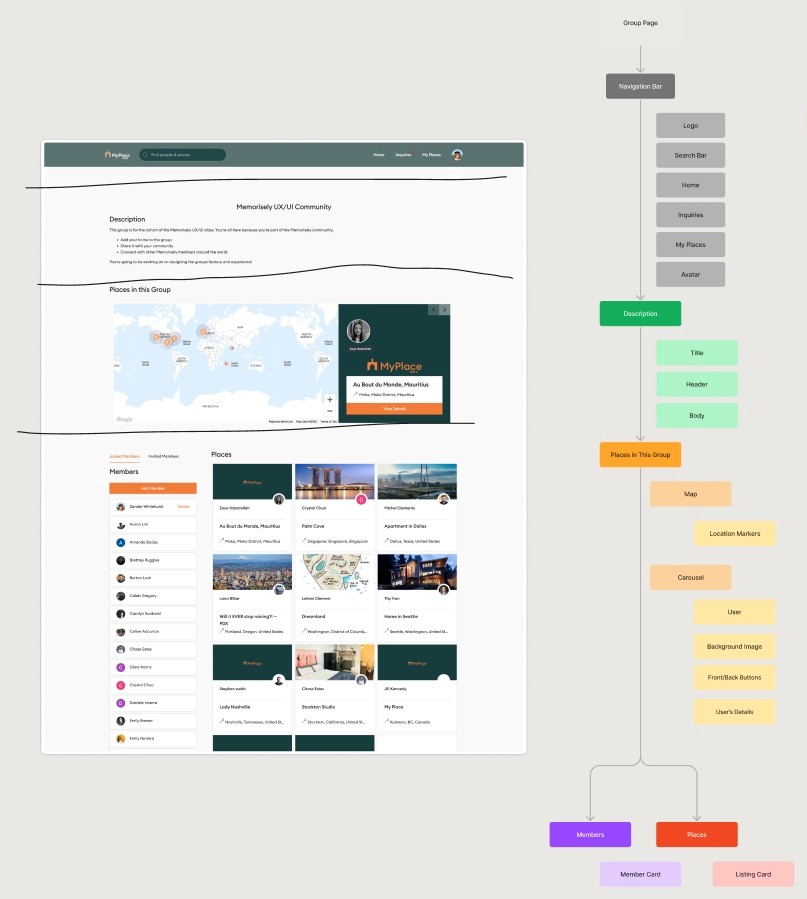Click the owner avatar on Apartment in Dallas card
This screenshot has height=899, width=807.
tap(444, 499)
